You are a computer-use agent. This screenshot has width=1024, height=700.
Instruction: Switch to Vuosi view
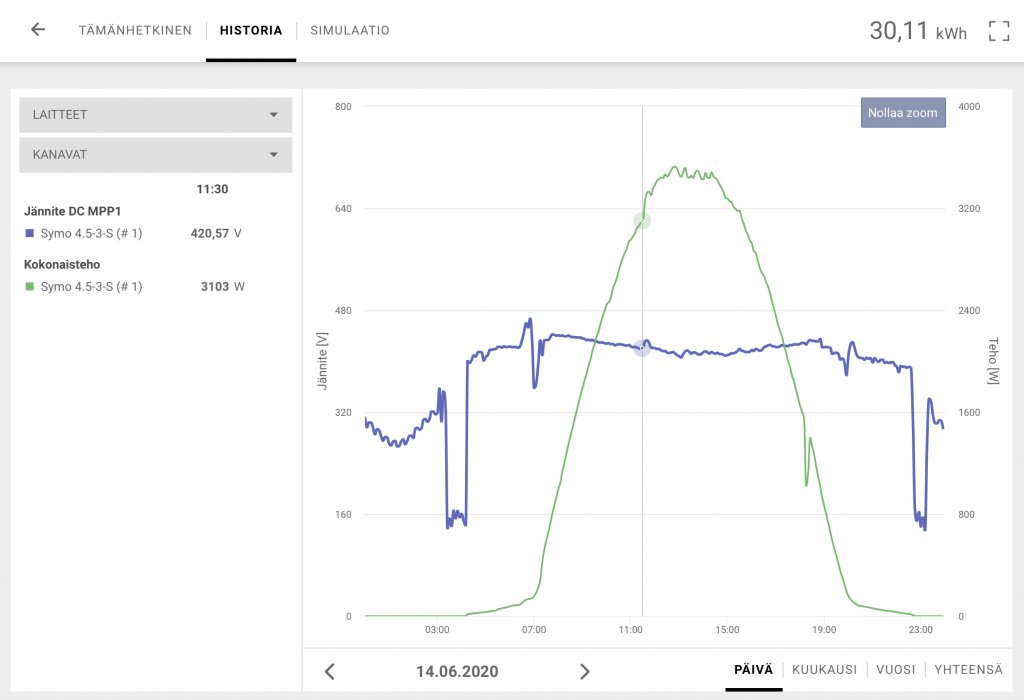(x=895, y=670)
